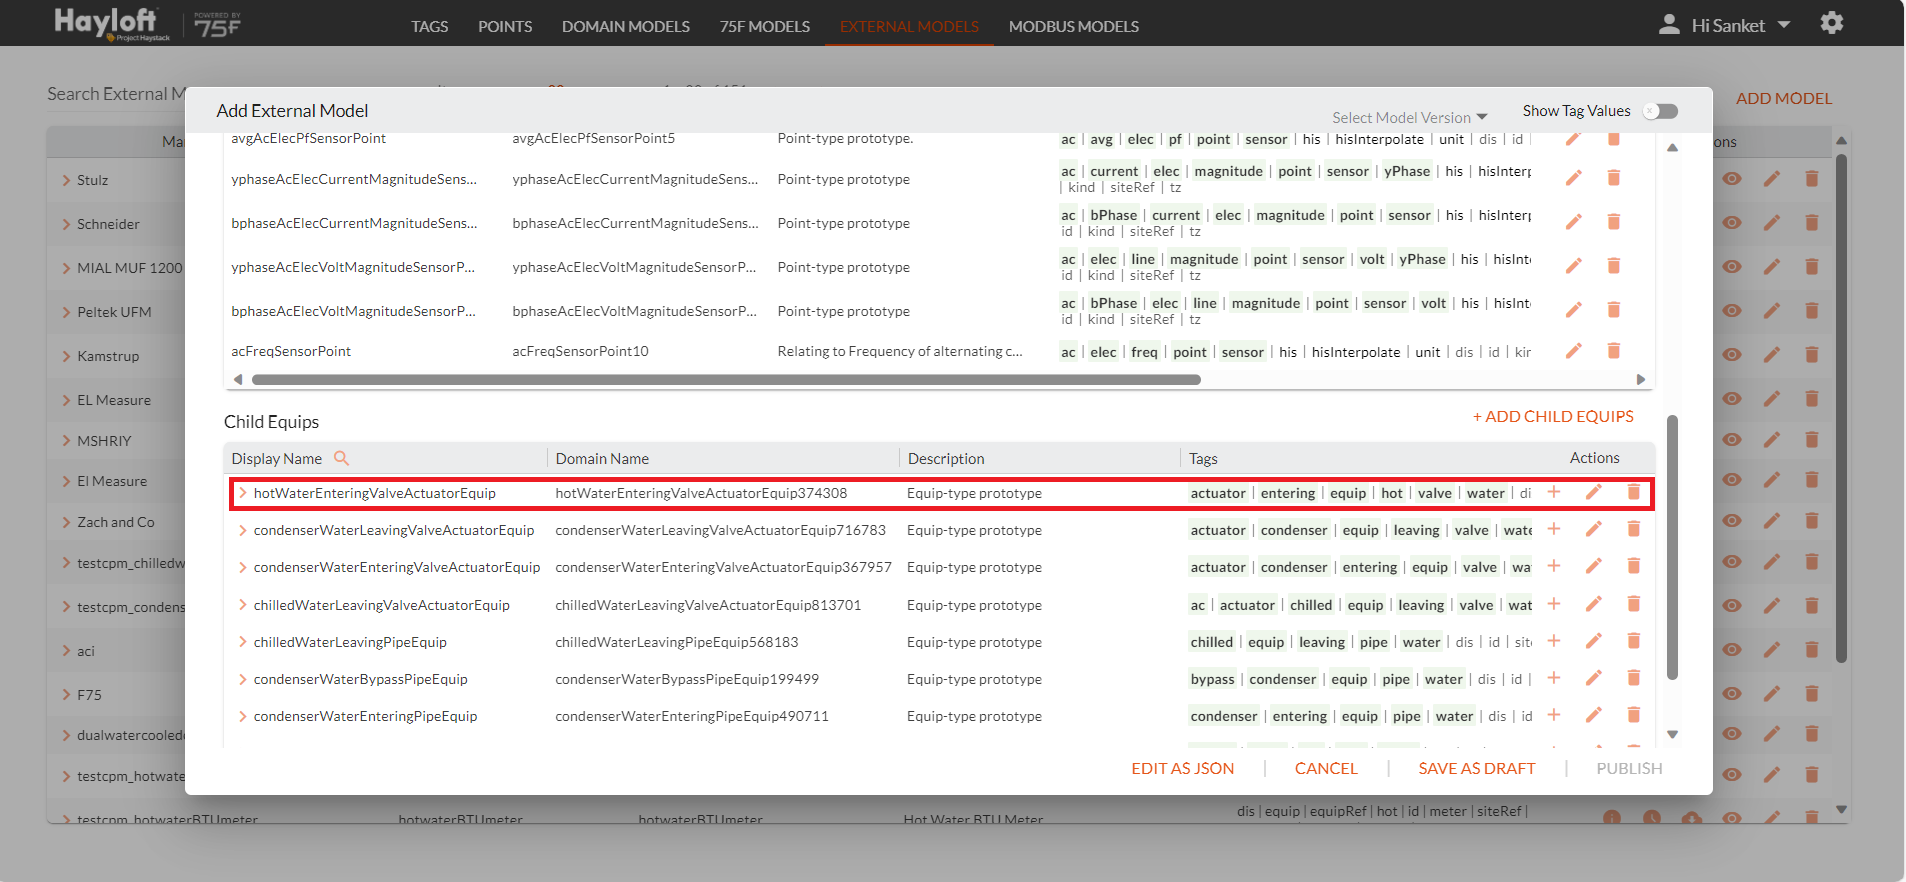Open the DOMAIN MODELS tab

coord(626,26)
